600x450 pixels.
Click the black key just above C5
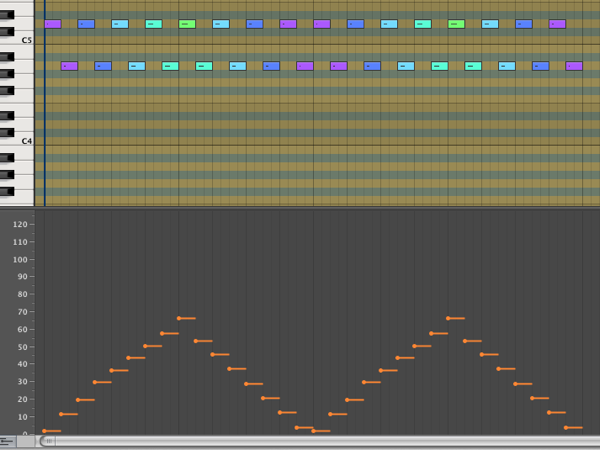[7, 32]
